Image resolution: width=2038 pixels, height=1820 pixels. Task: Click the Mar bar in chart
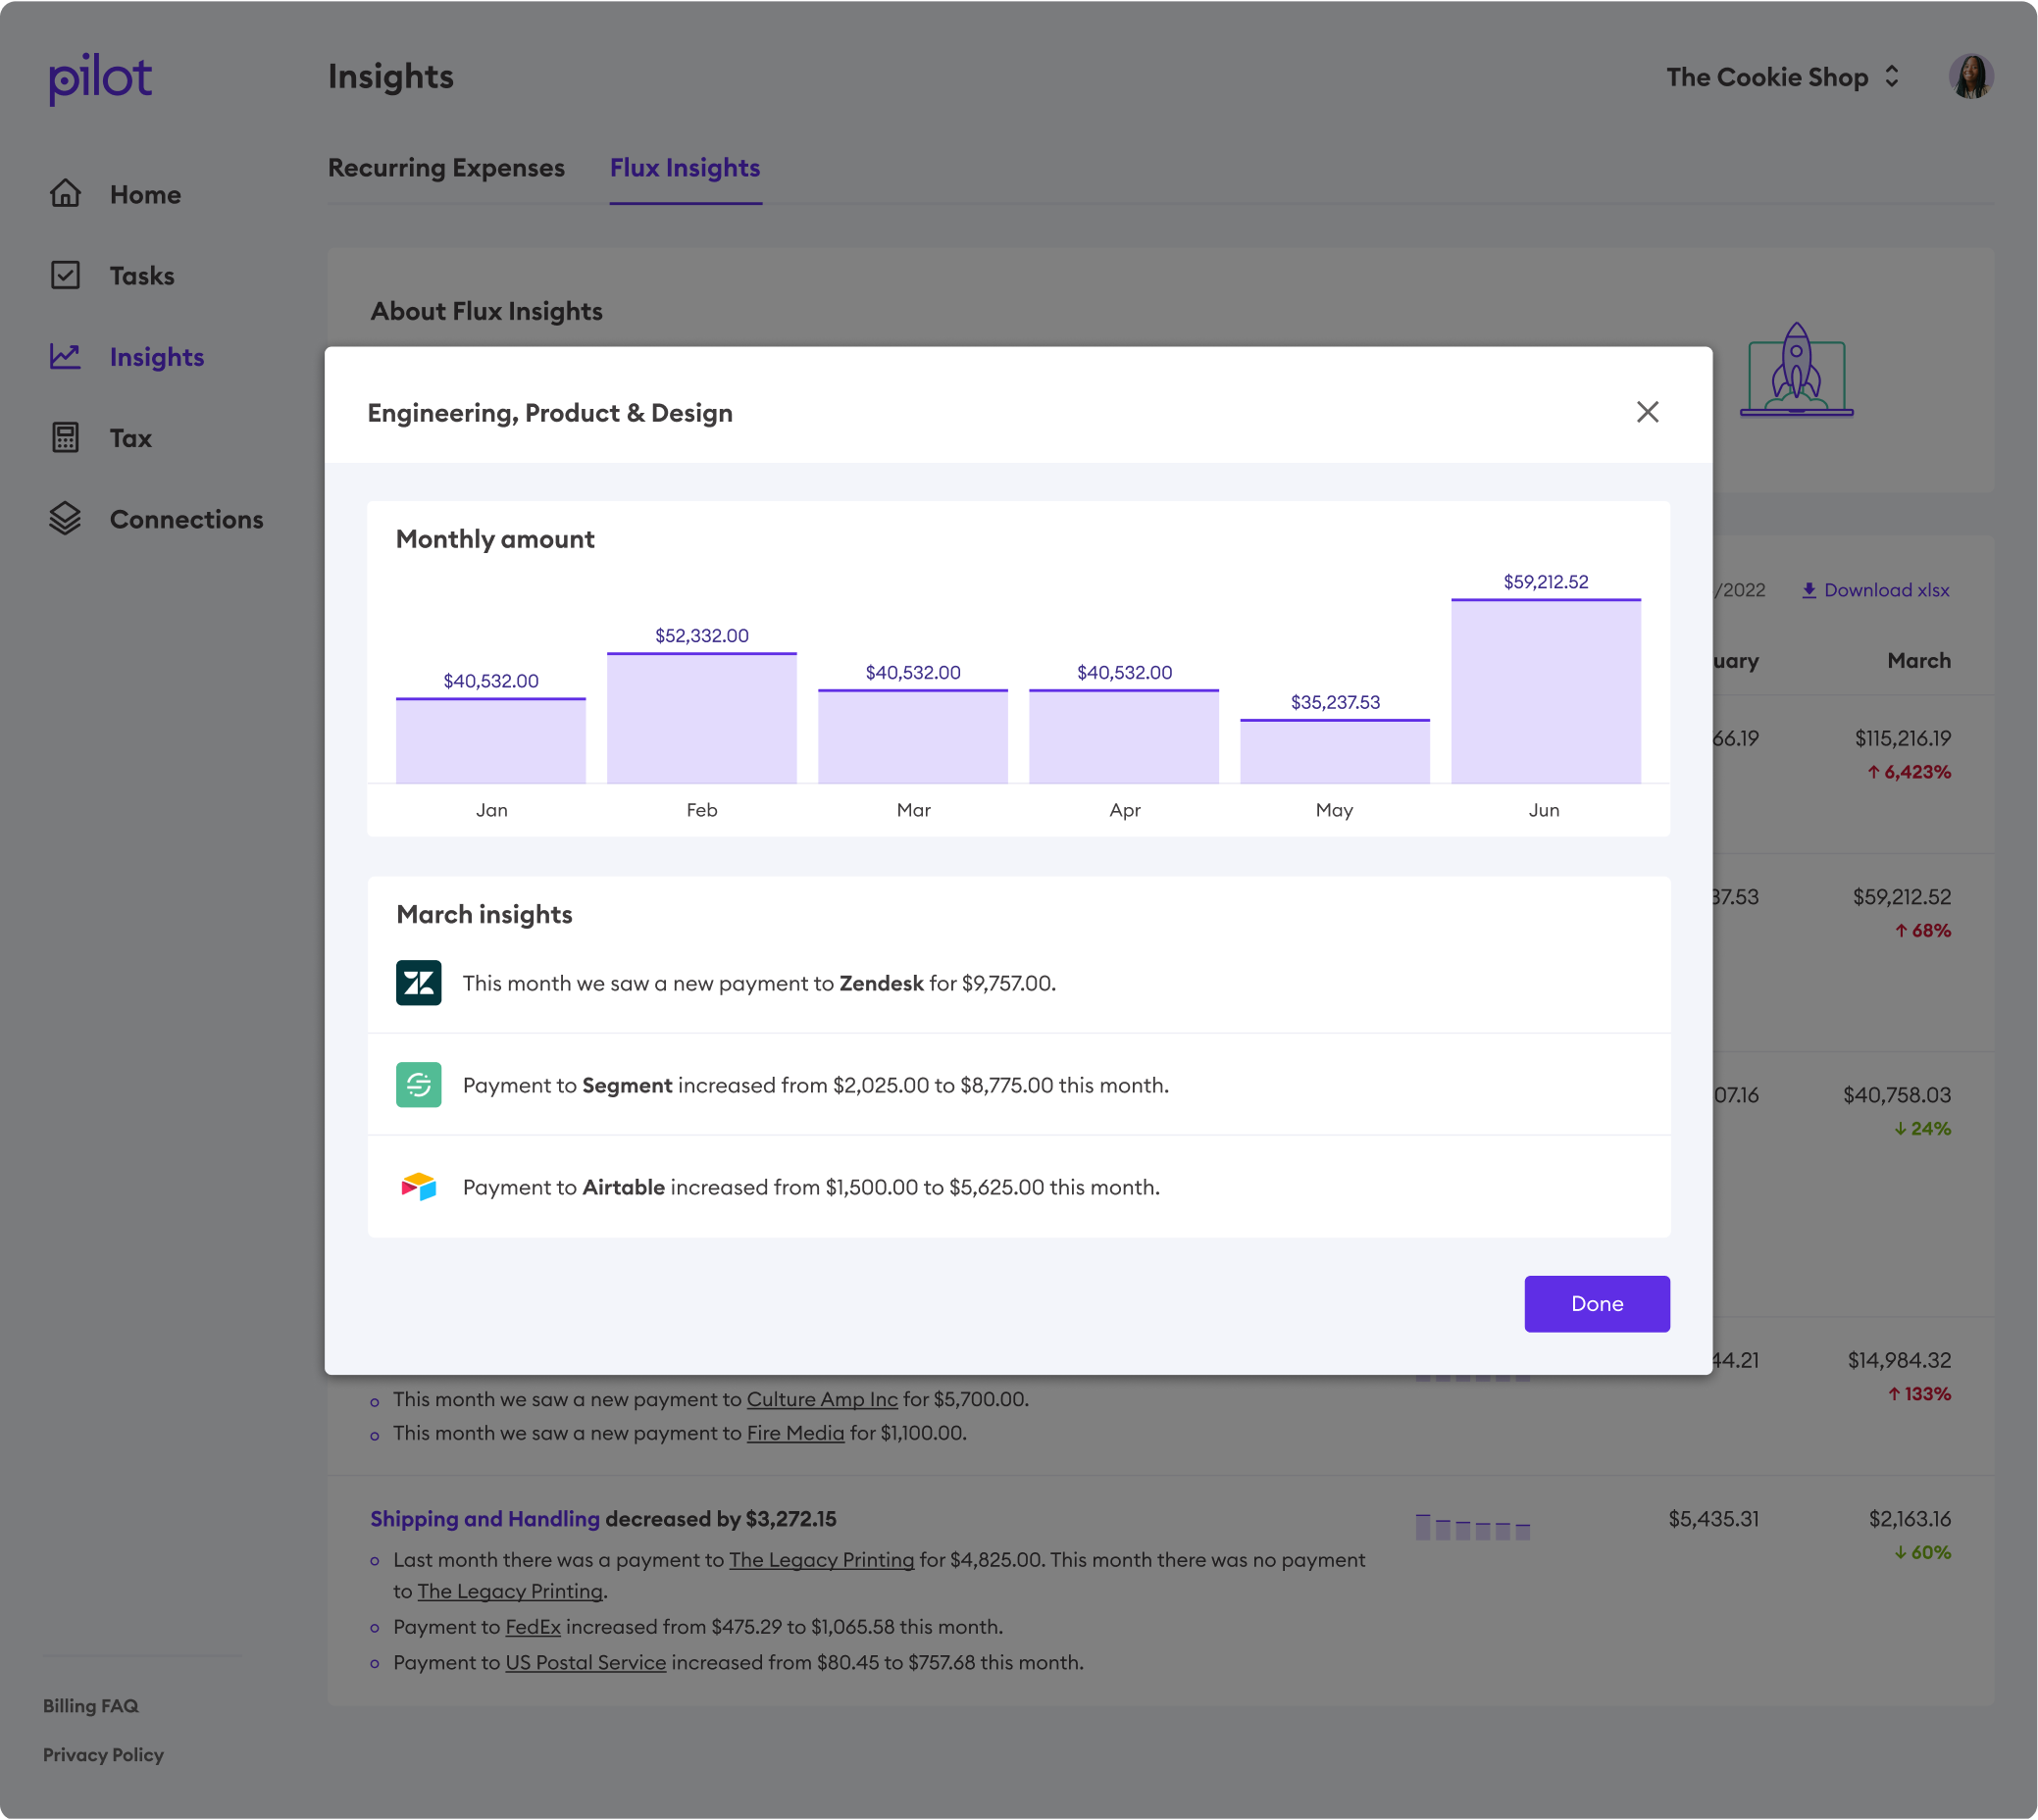coord(913,737)
